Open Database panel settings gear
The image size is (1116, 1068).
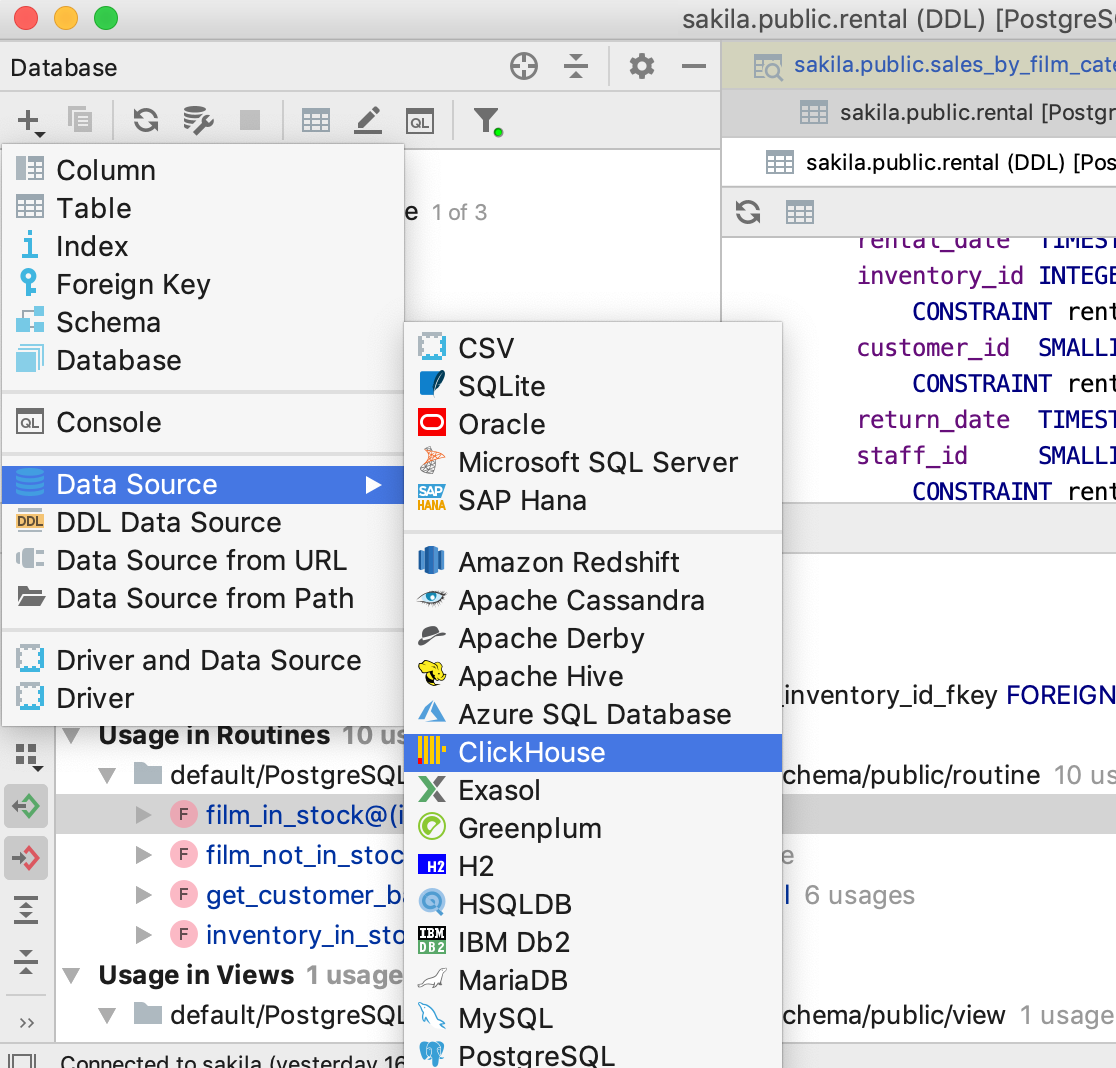pos(641,66)
